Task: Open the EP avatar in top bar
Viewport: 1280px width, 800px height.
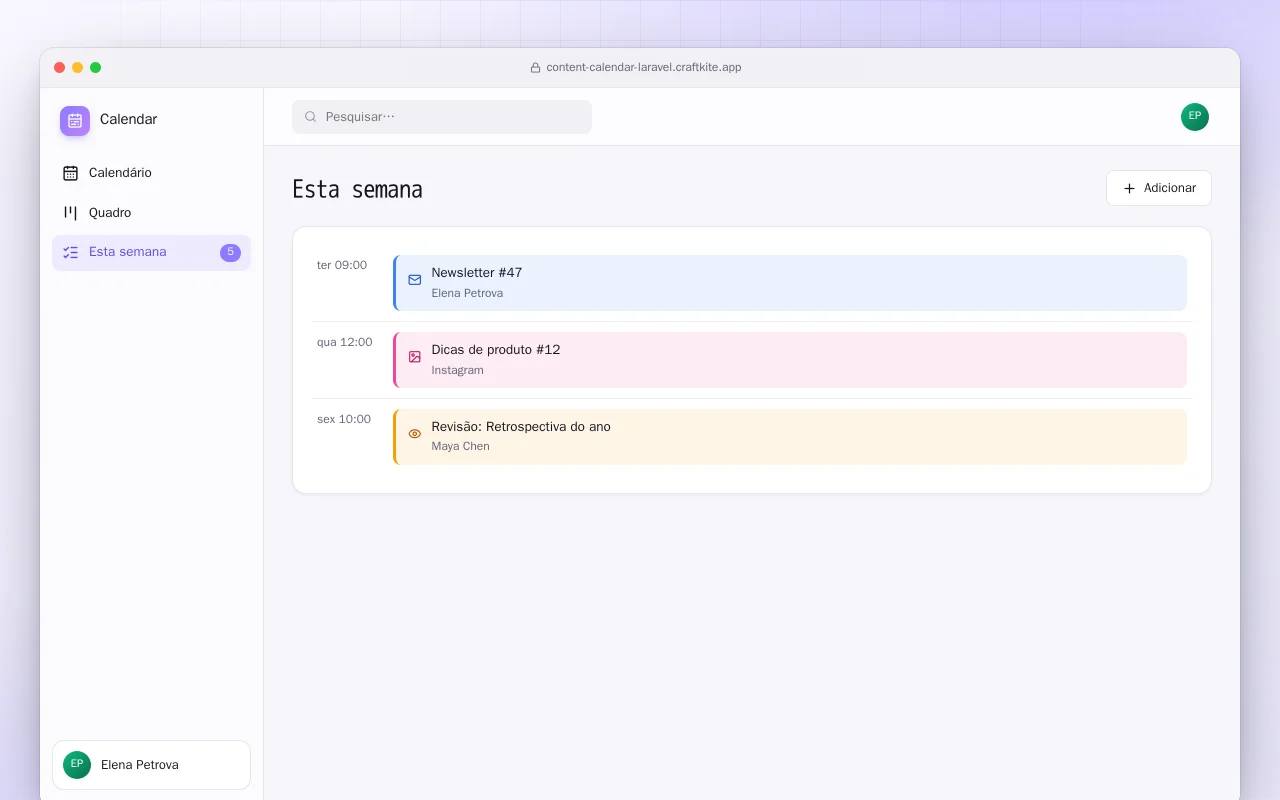Action: [x=1195, y=117]
